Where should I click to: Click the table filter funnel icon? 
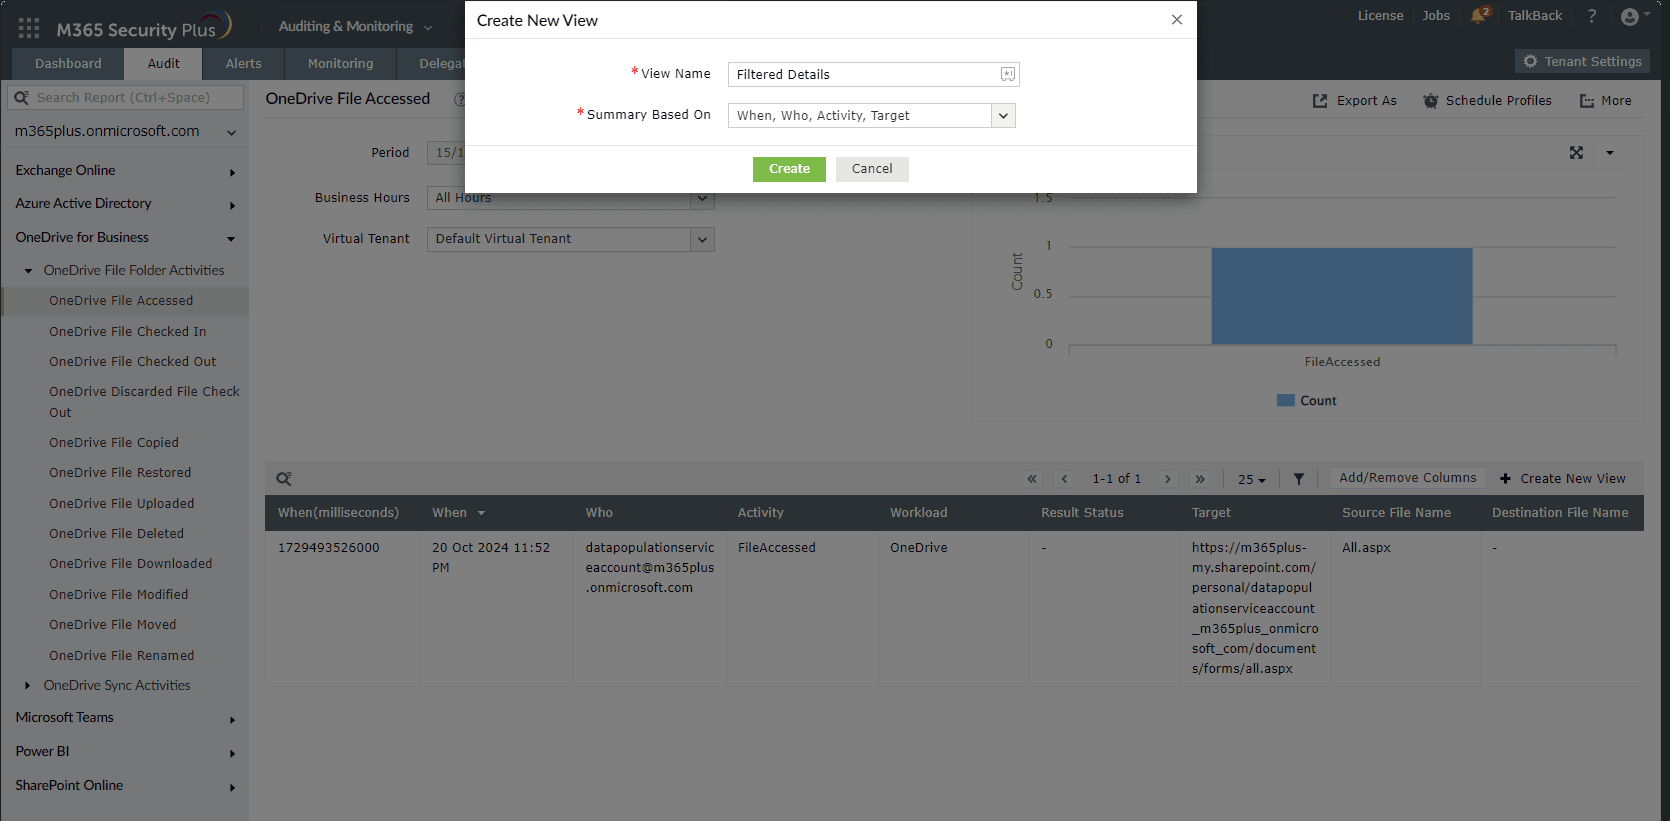pyautogui.click(x=1298, y=479)
